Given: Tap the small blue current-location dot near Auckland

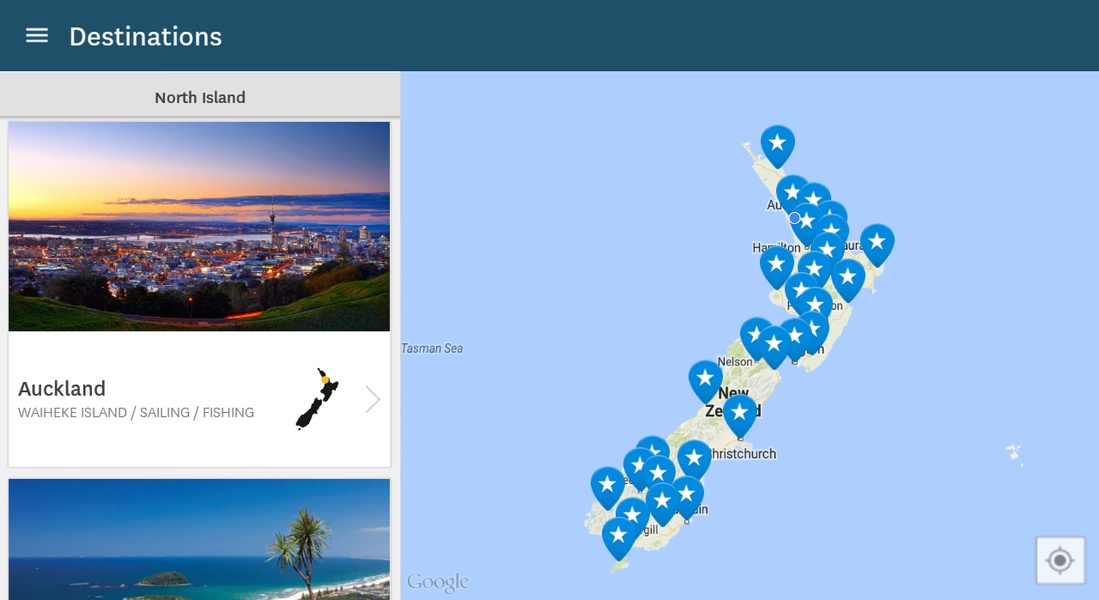Looking at the screenshot, I should (x=794, y=218).
